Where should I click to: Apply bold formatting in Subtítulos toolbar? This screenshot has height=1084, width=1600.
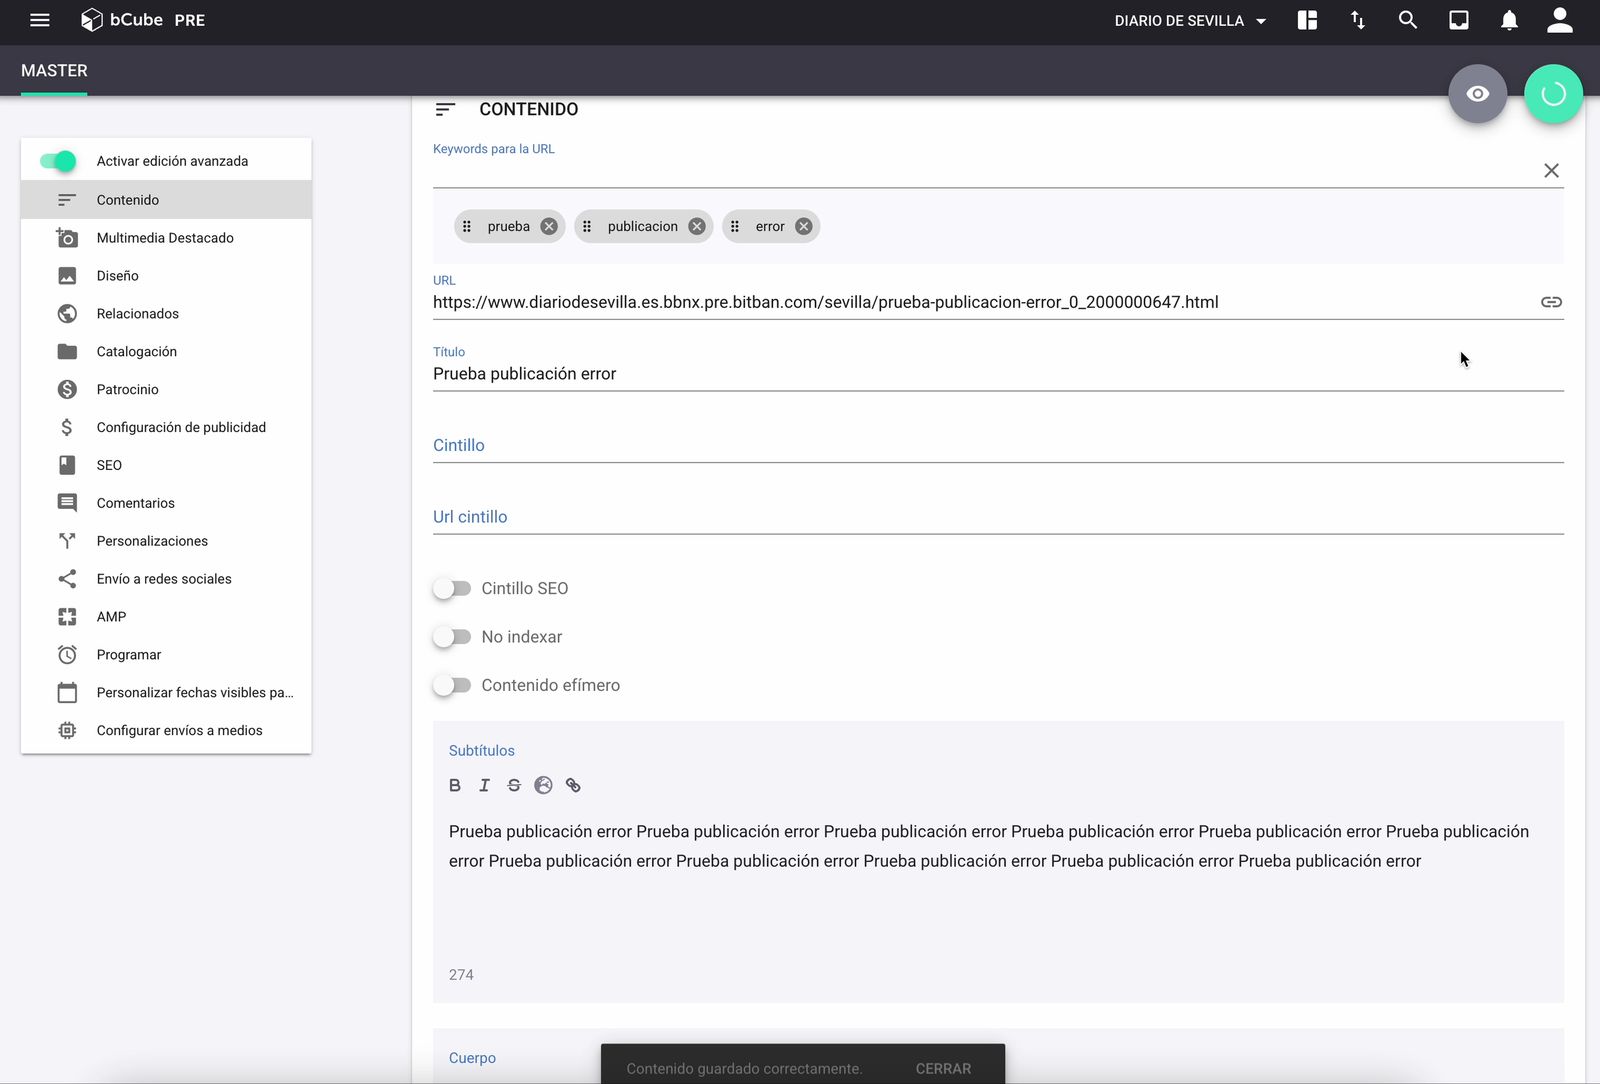pos(455,785)
